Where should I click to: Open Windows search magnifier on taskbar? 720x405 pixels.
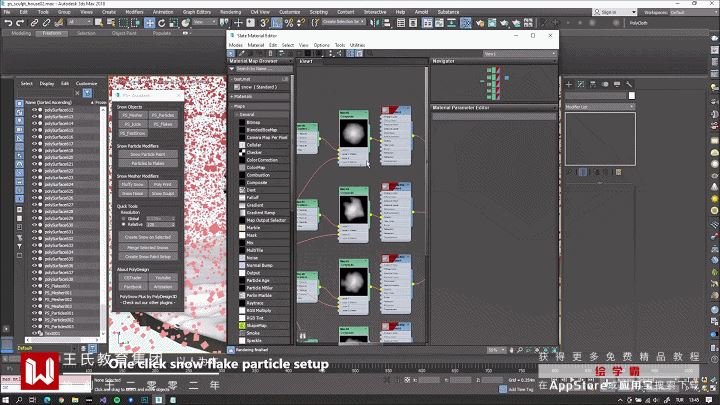19,400
